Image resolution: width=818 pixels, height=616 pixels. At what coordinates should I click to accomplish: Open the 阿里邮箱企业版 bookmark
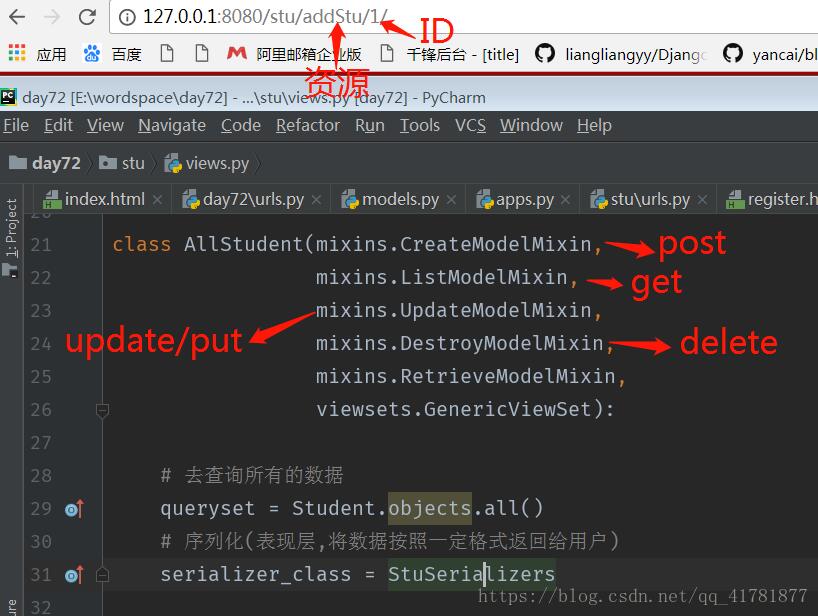coord(294,54)
